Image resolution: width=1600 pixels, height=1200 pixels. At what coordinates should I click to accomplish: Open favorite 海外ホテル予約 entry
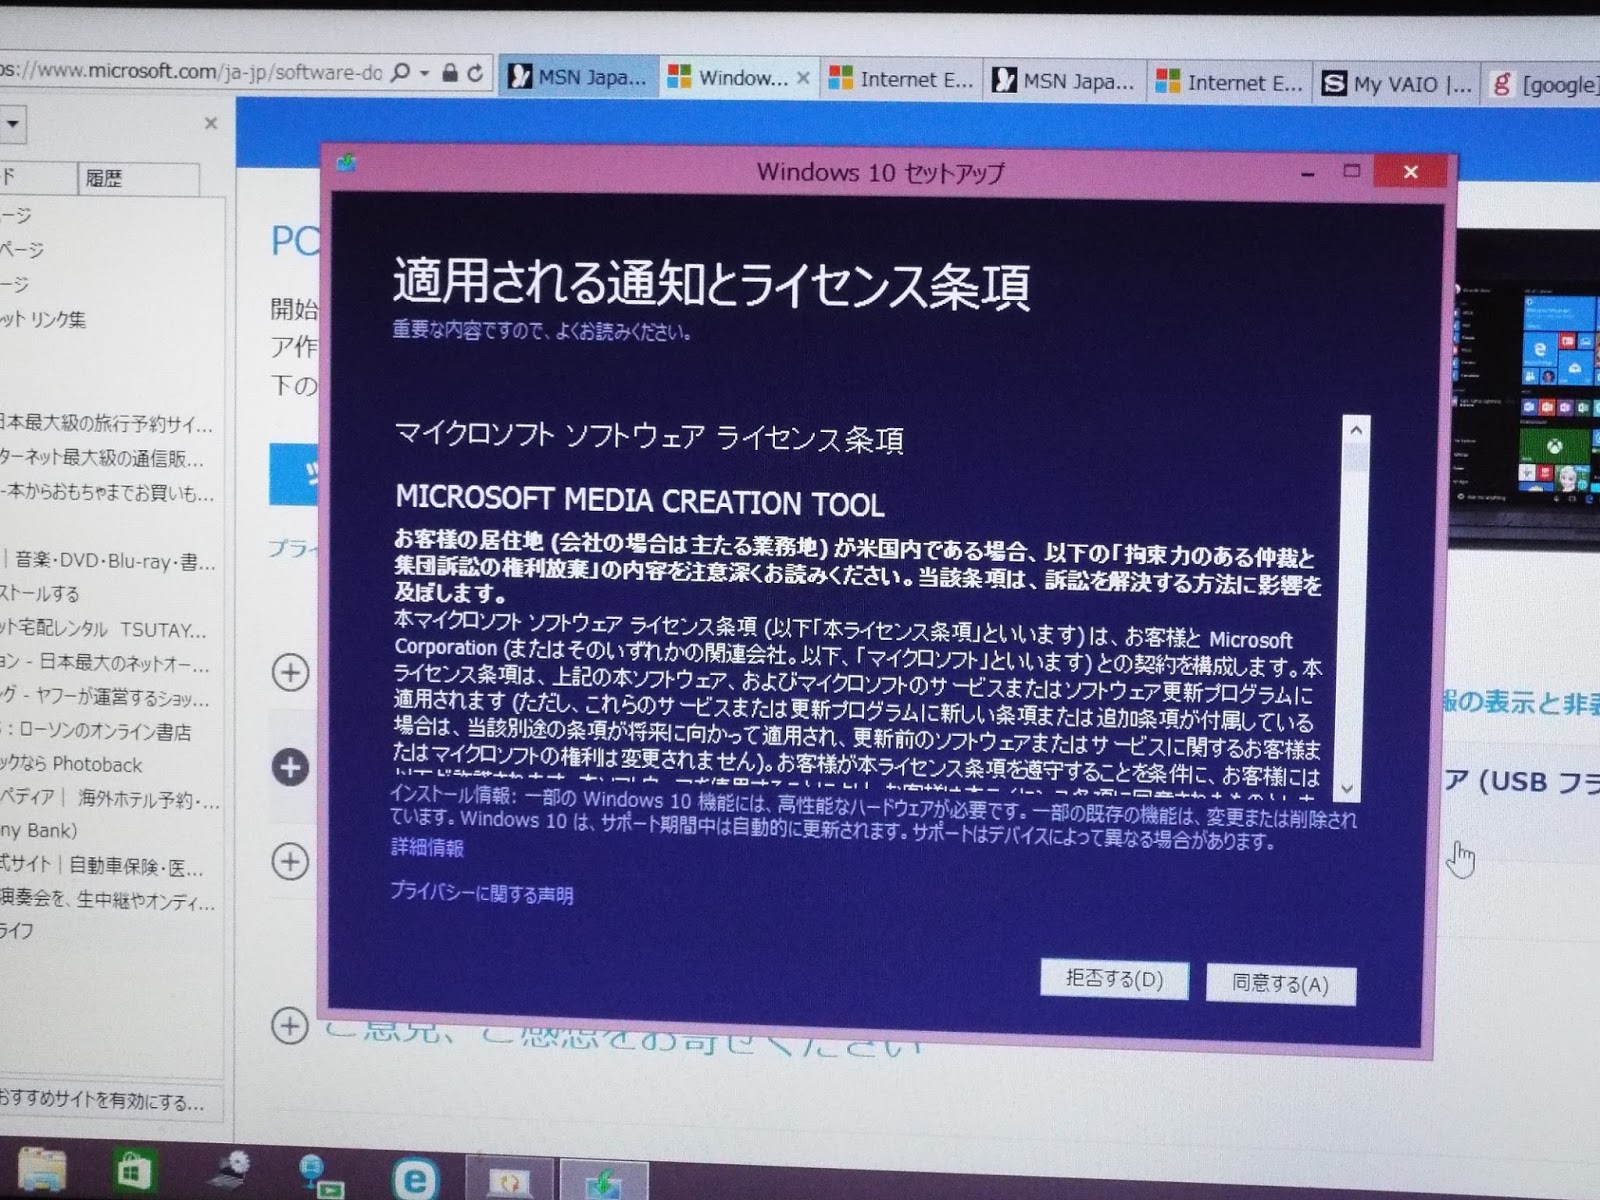click(110, 799)
